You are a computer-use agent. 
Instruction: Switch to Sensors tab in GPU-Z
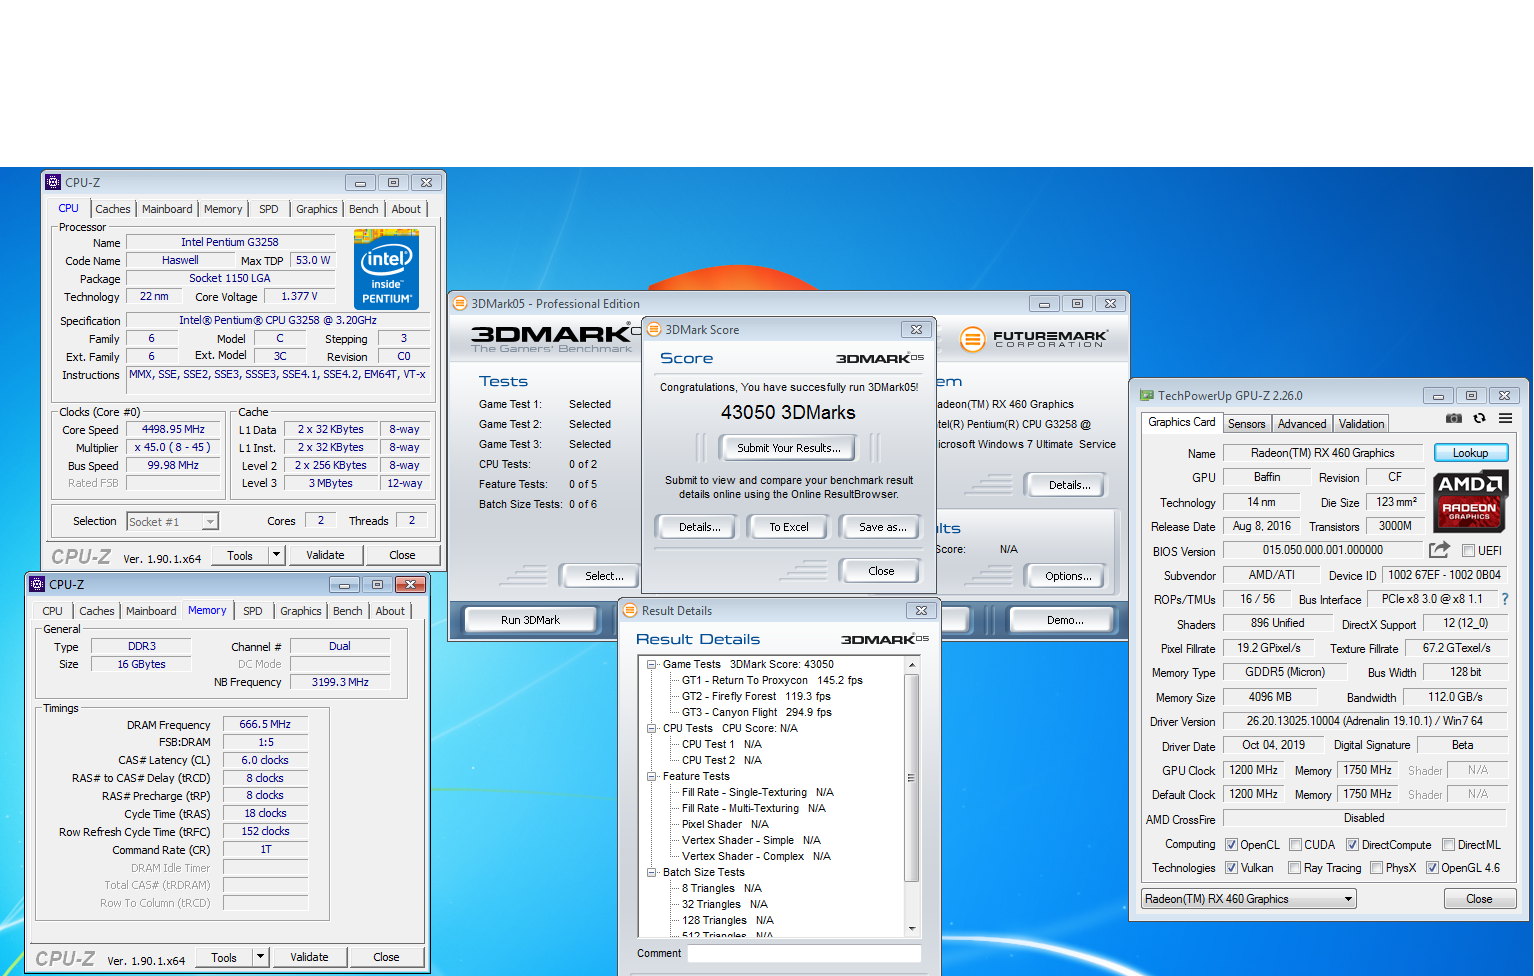click(1246, 424)
